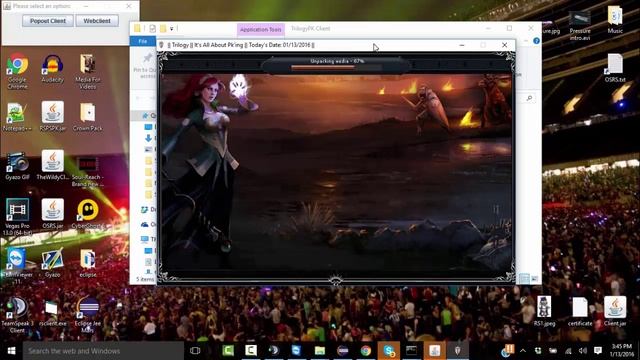This screenshot has height=360, width=640.
Task: Launch Eclipse Jee Mars shortcut
Action: click(88, 315)
